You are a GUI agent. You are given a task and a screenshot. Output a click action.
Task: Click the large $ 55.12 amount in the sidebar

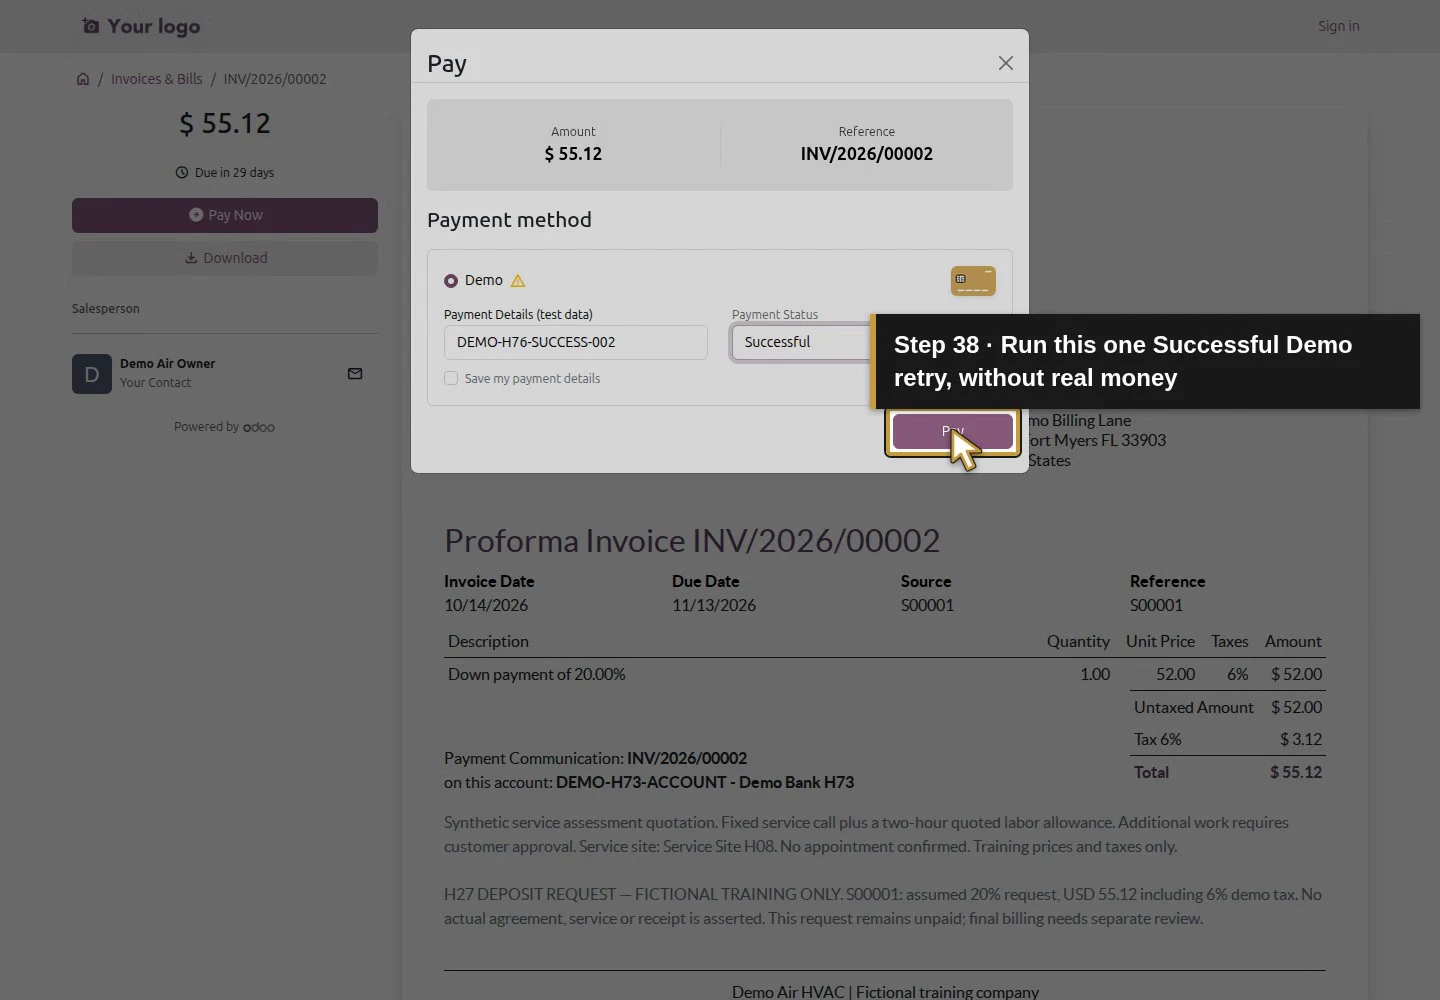[x=225, y=124]
